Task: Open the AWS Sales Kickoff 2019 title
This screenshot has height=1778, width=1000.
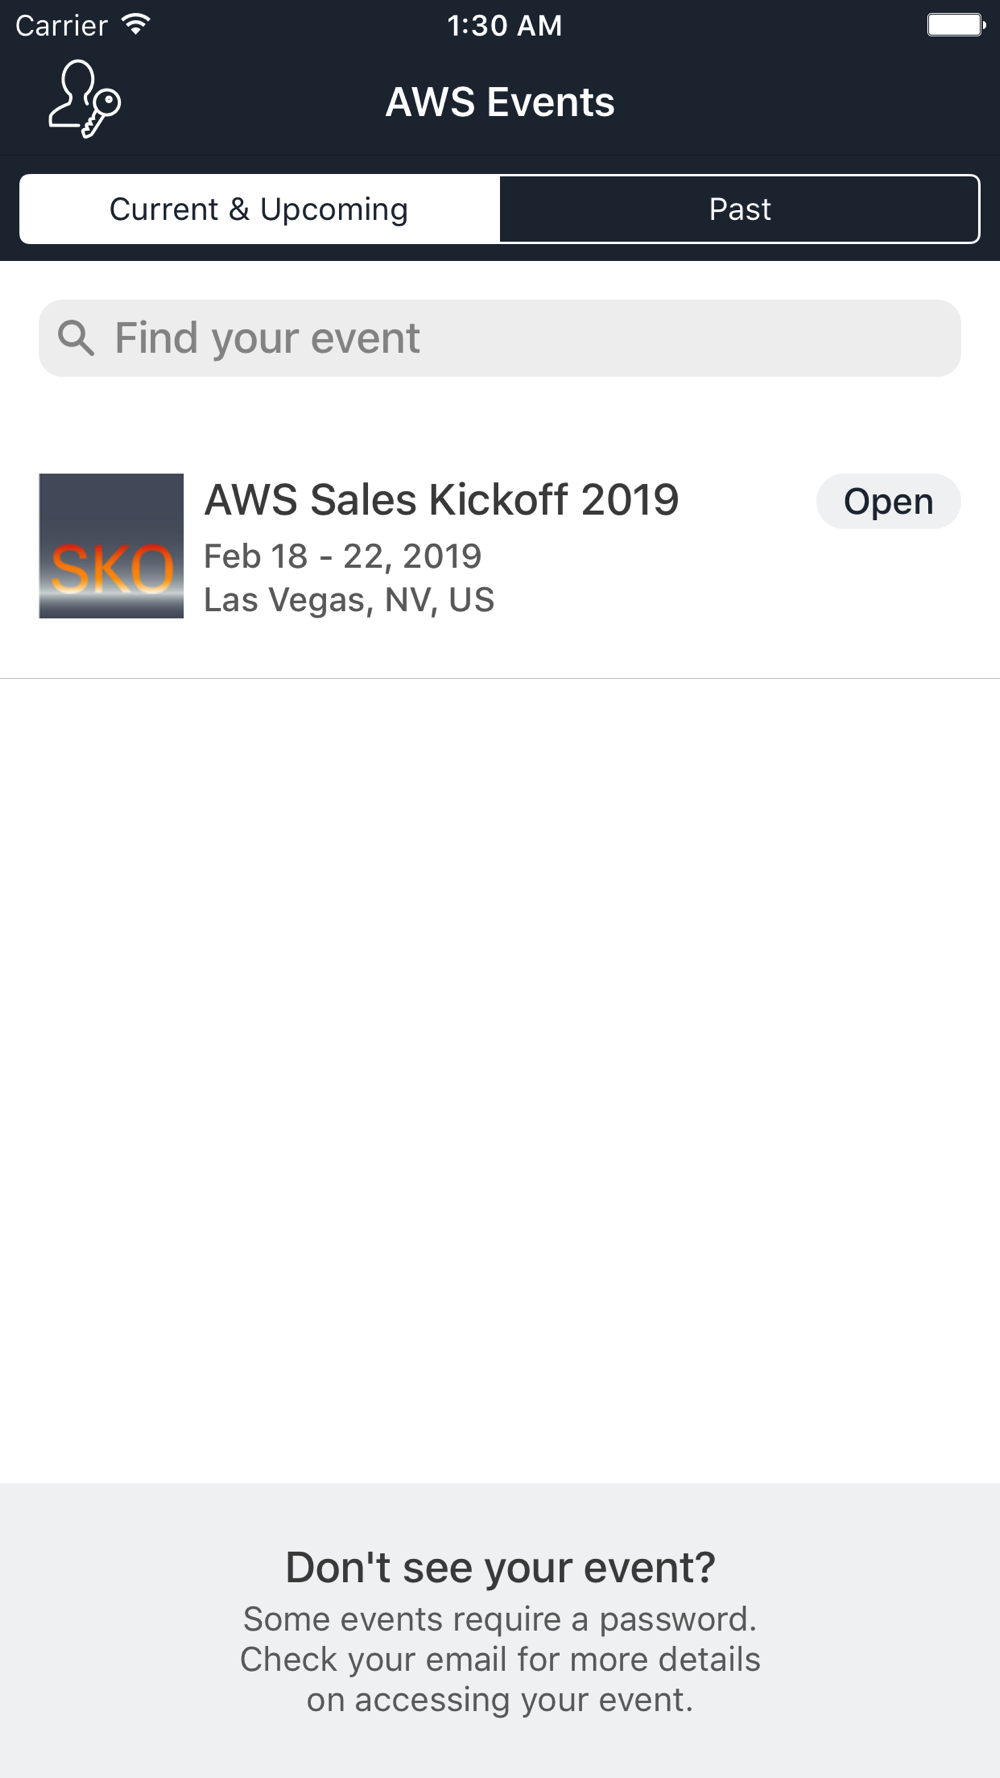Action: click(441, 500)
